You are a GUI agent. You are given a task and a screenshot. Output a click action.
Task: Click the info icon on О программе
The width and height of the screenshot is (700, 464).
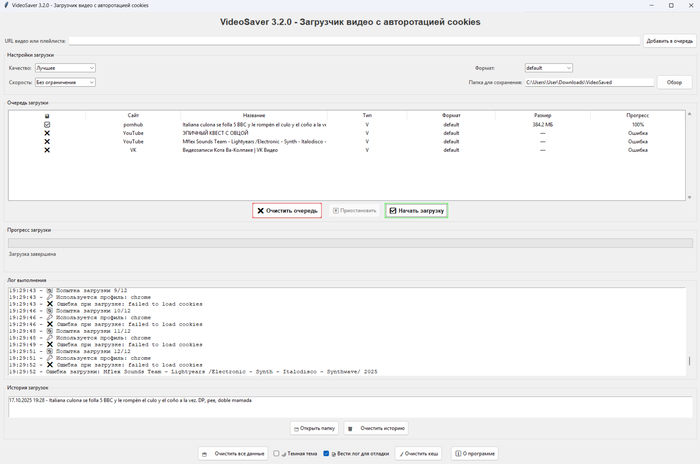[459, 453]
